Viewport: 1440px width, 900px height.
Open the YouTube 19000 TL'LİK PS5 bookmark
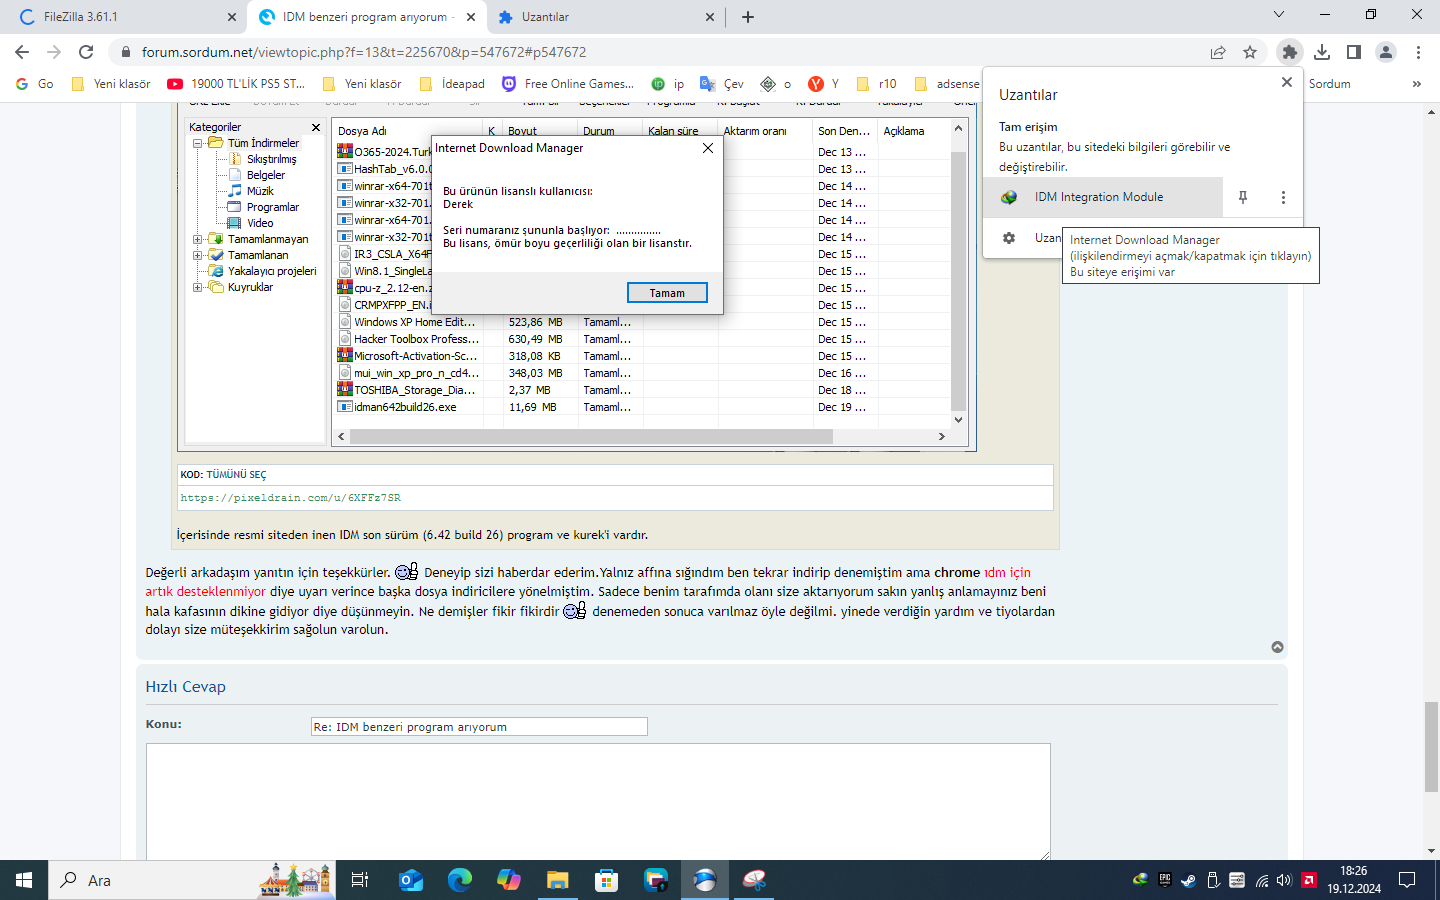point(237,84)
